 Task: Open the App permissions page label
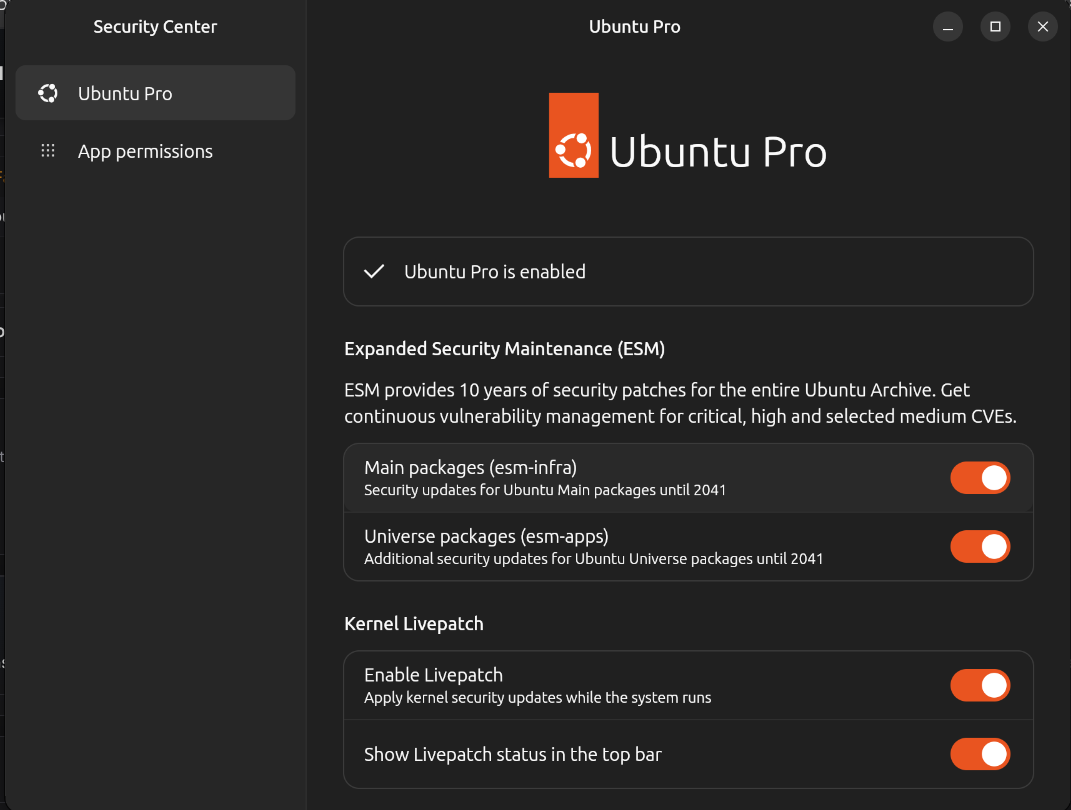click(145, 152)
